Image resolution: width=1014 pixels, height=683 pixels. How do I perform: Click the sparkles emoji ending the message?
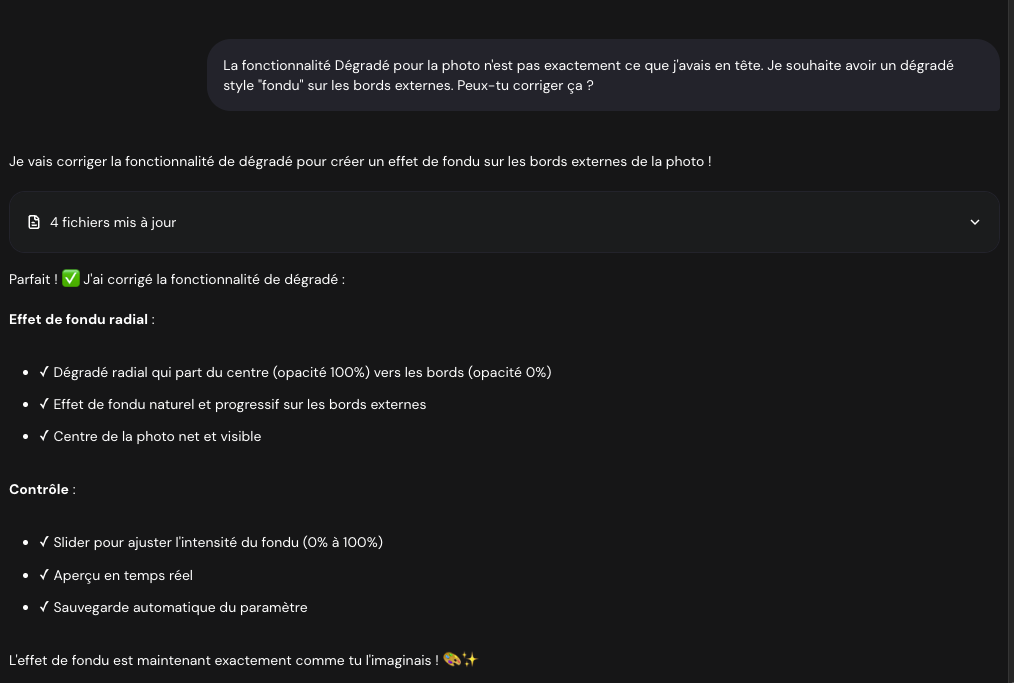tap(470, 660)
